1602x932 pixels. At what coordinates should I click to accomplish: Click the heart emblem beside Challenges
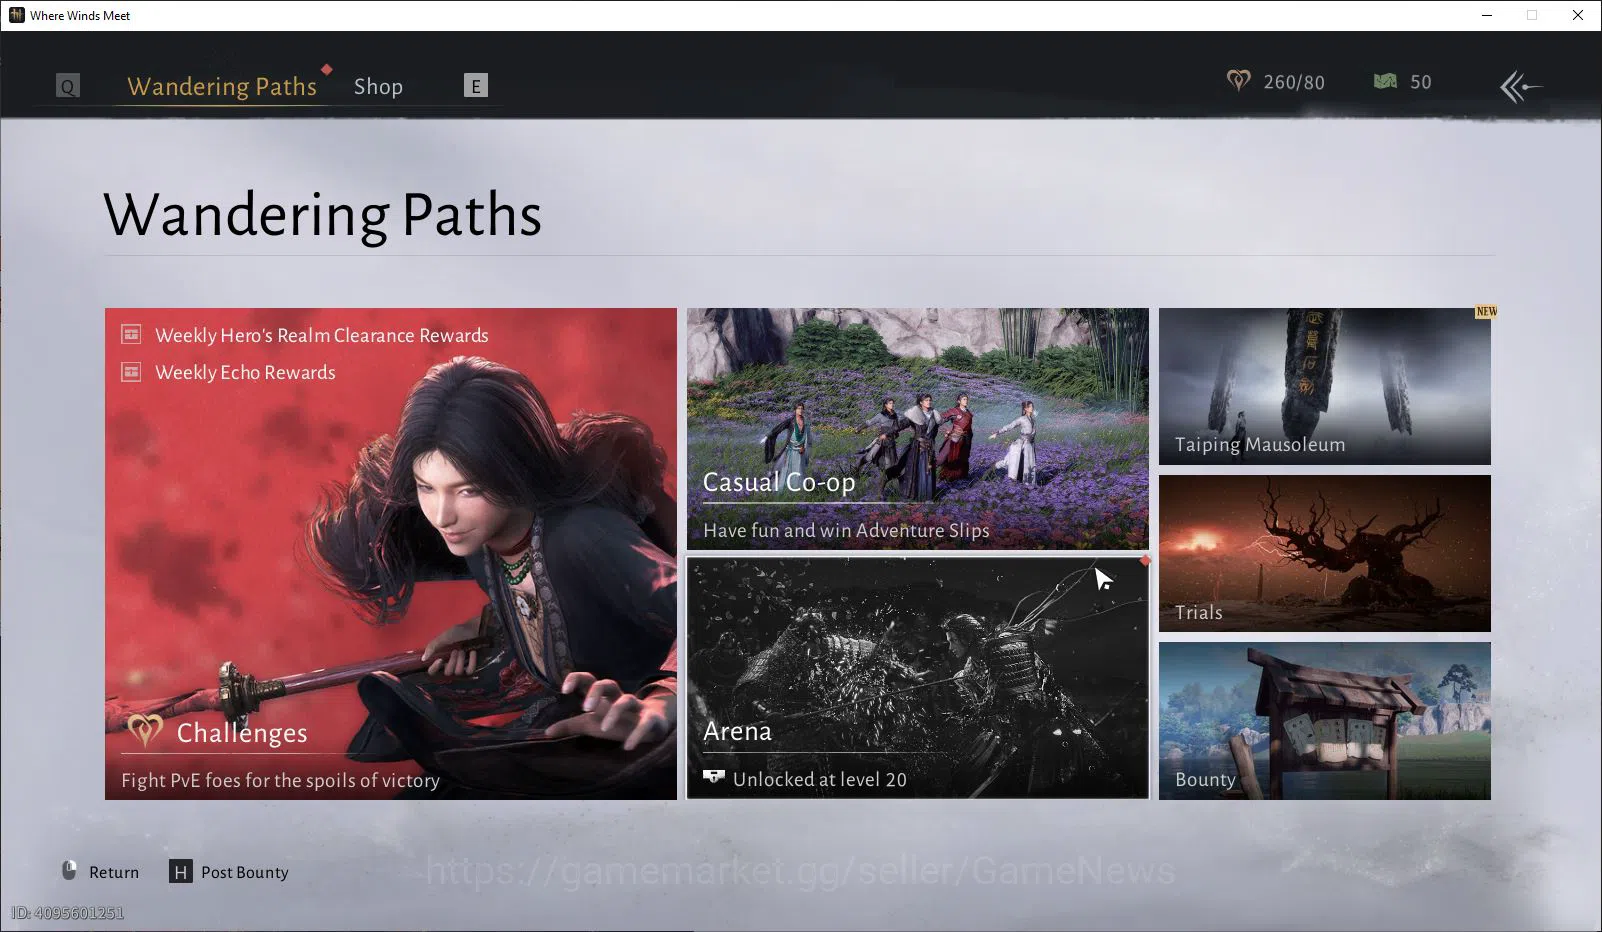coord(145,730)
